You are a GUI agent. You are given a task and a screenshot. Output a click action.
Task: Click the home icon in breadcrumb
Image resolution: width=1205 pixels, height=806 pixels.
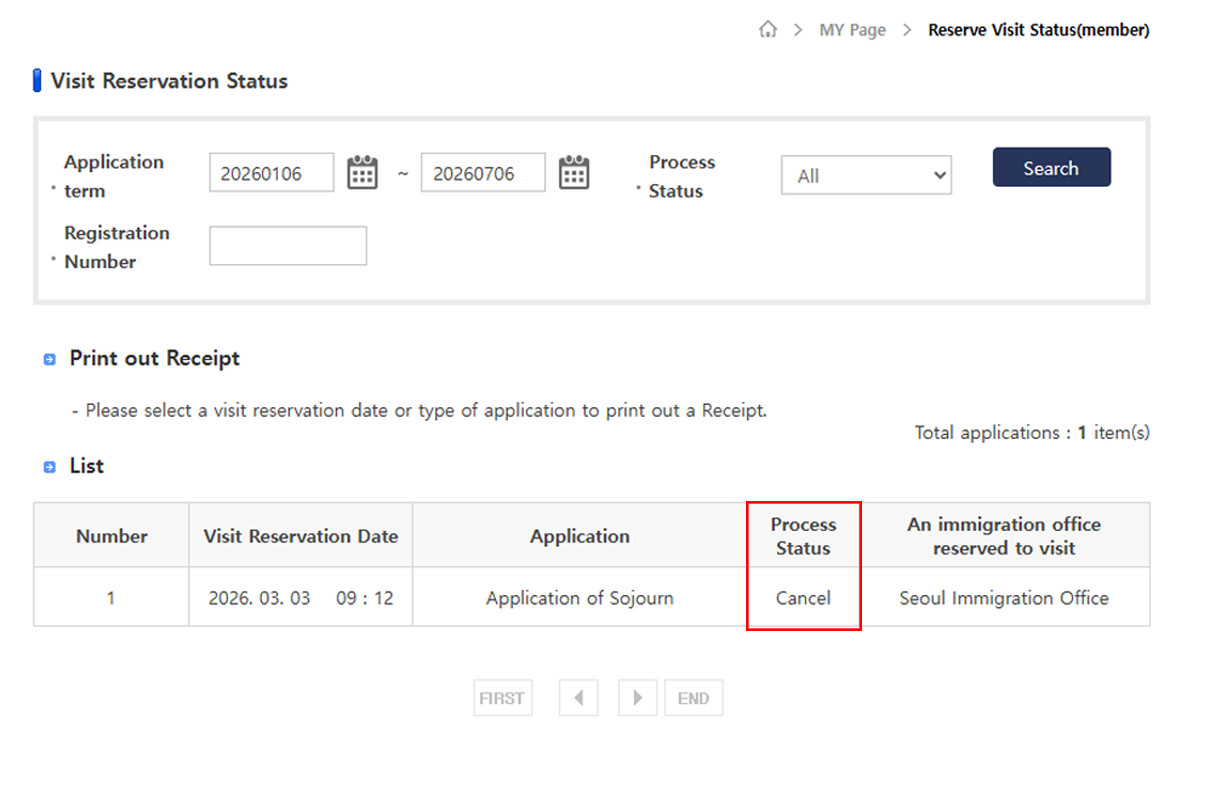[x=767, y=30]
